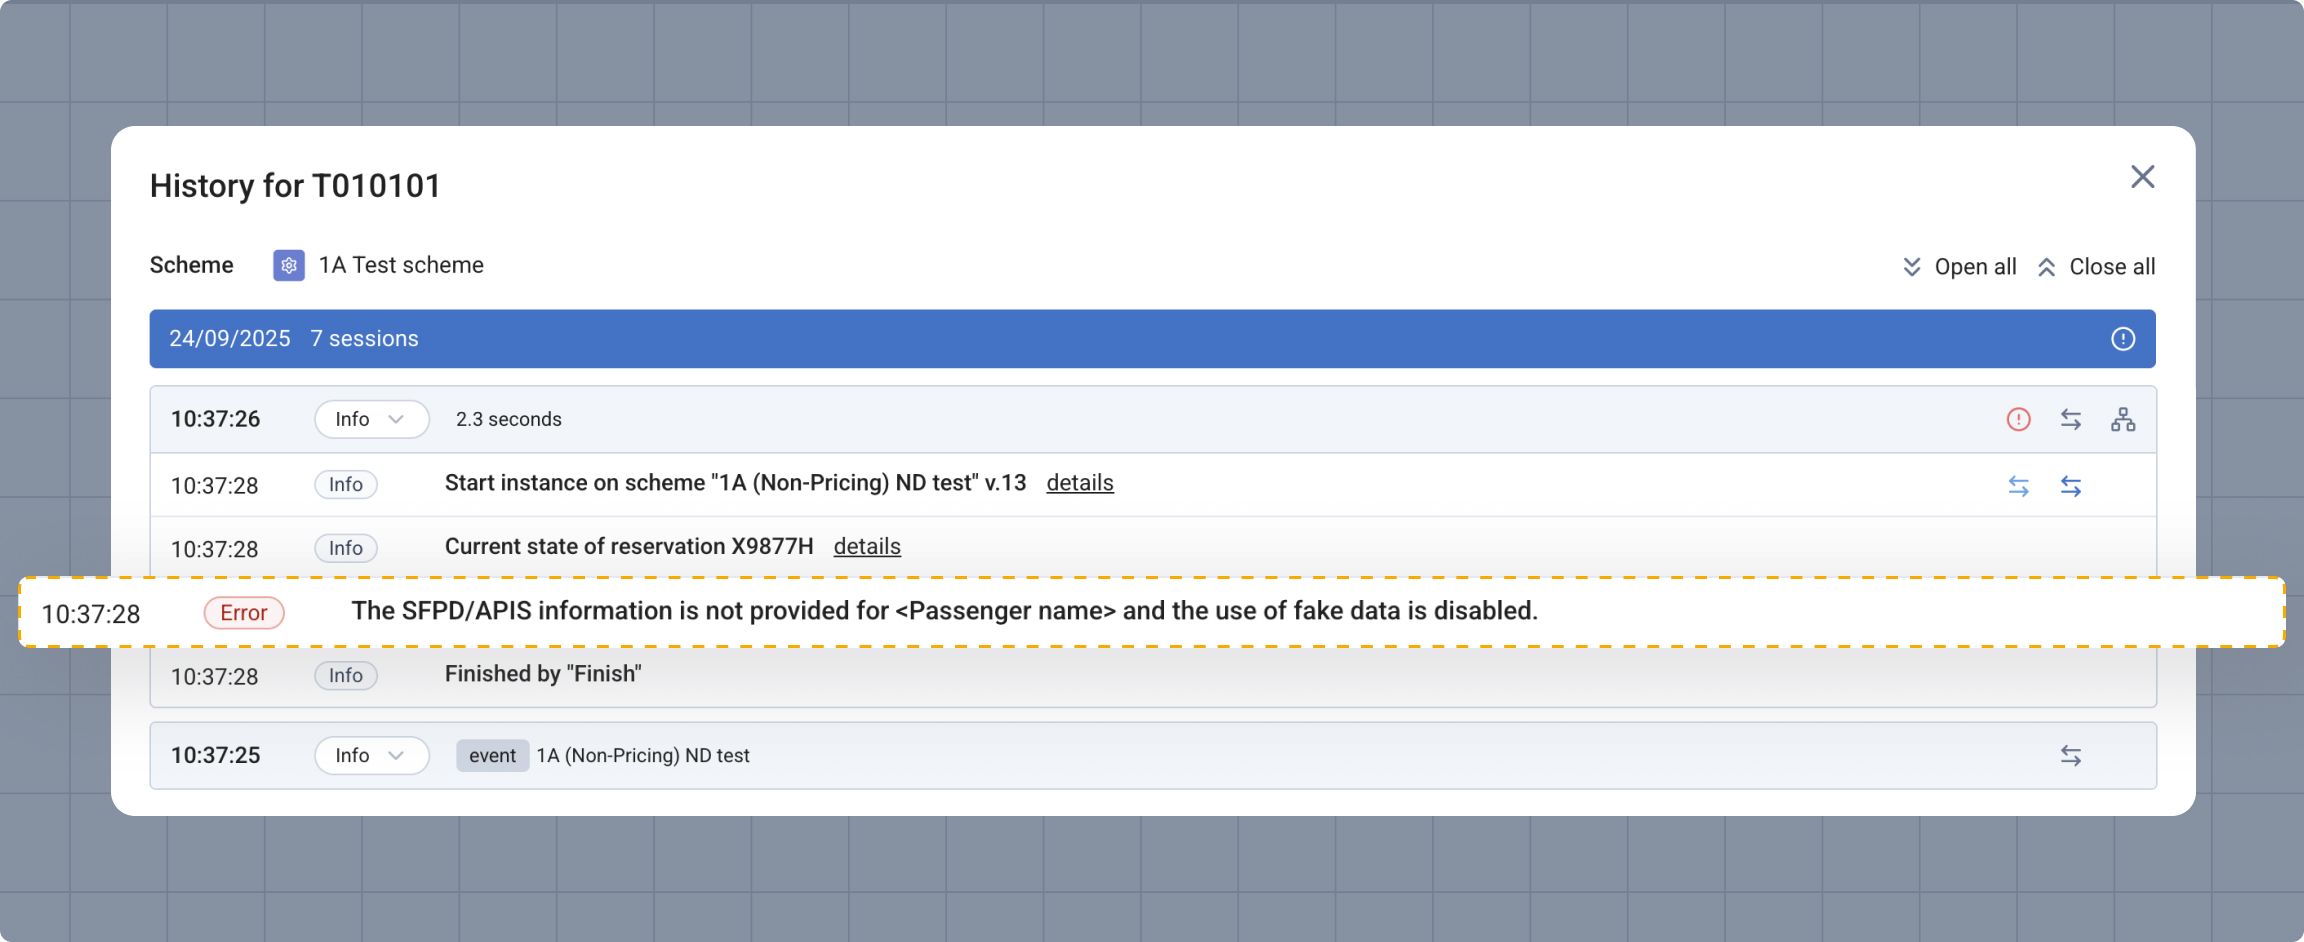Image resolution: width=2304 pixels, height=942 pixels.
Task: Open the Info status dropdown on the 10:37:26 session
Action: click(x=371, y=419)
